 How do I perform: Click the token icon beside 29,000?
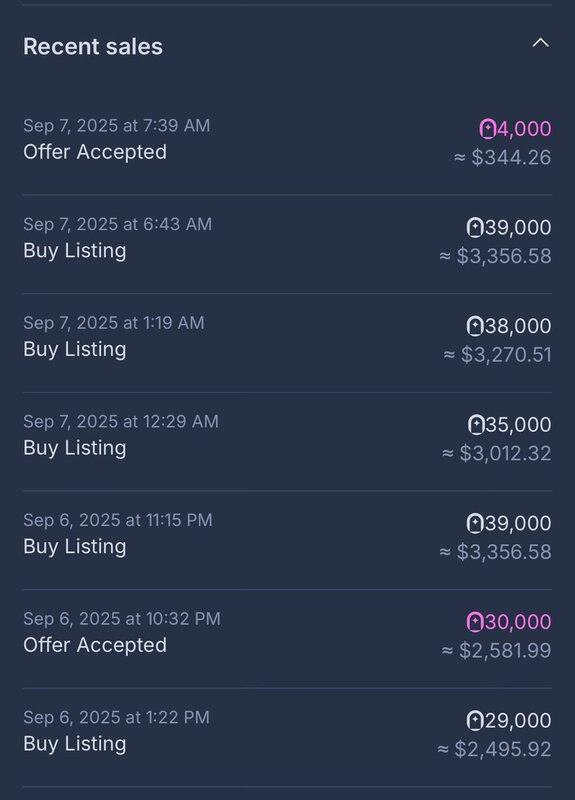474,720
